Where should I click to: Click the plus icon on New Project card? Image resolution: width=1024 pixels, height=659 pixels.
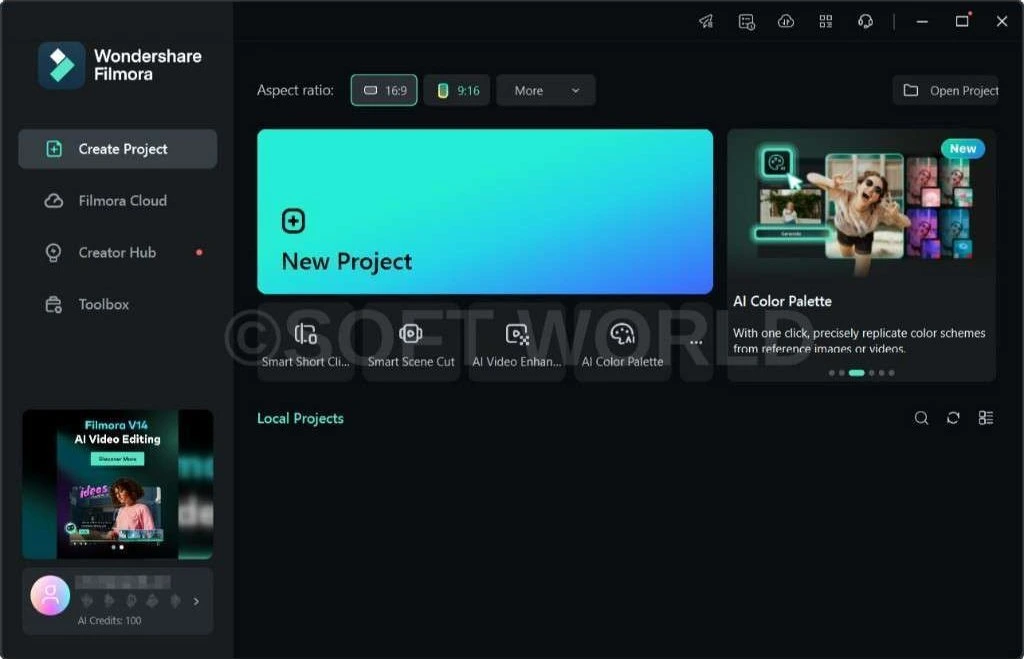pyautogui.click(x=293, y=221)
